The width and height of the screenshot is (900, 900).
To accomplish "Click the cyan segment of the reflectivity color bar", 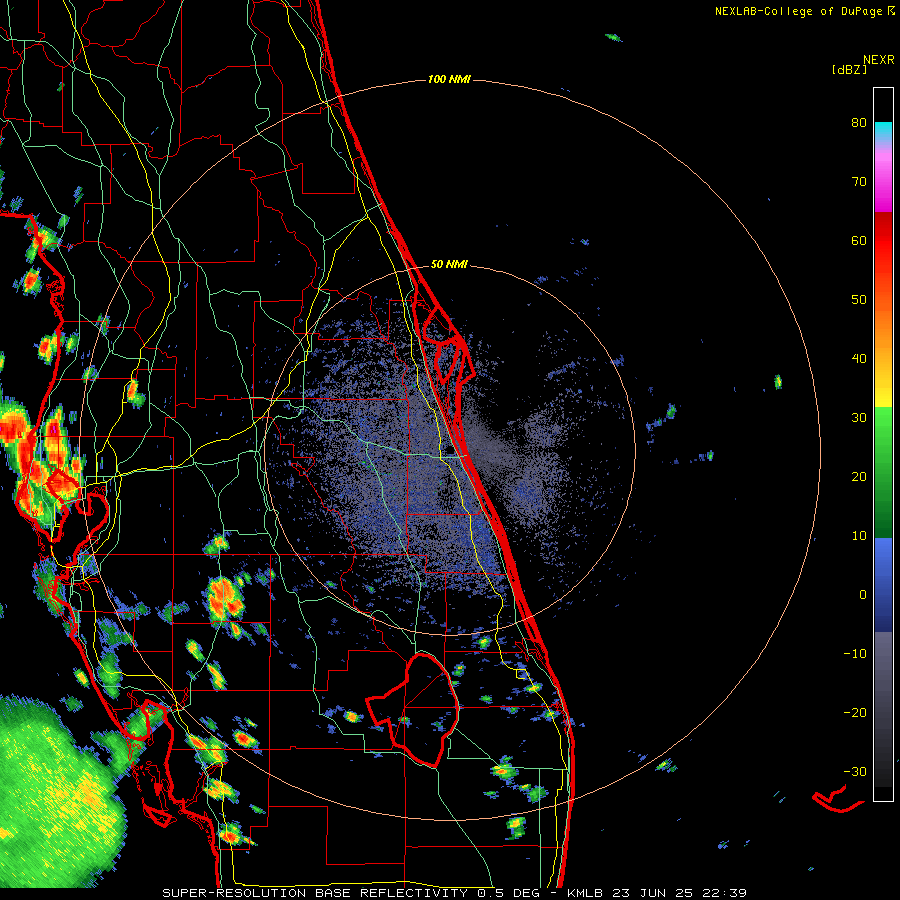I will coord(883,132).
